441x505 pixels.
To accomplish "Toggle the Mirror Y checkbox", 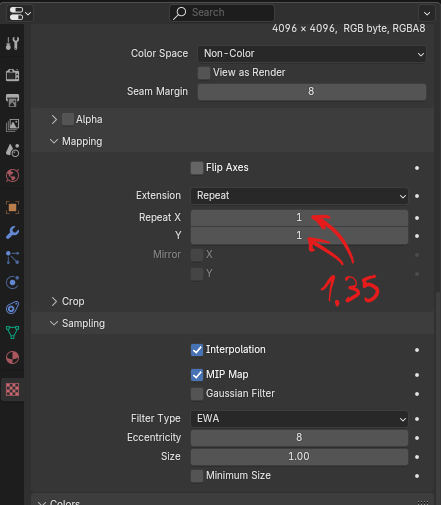I will (197, 274).
